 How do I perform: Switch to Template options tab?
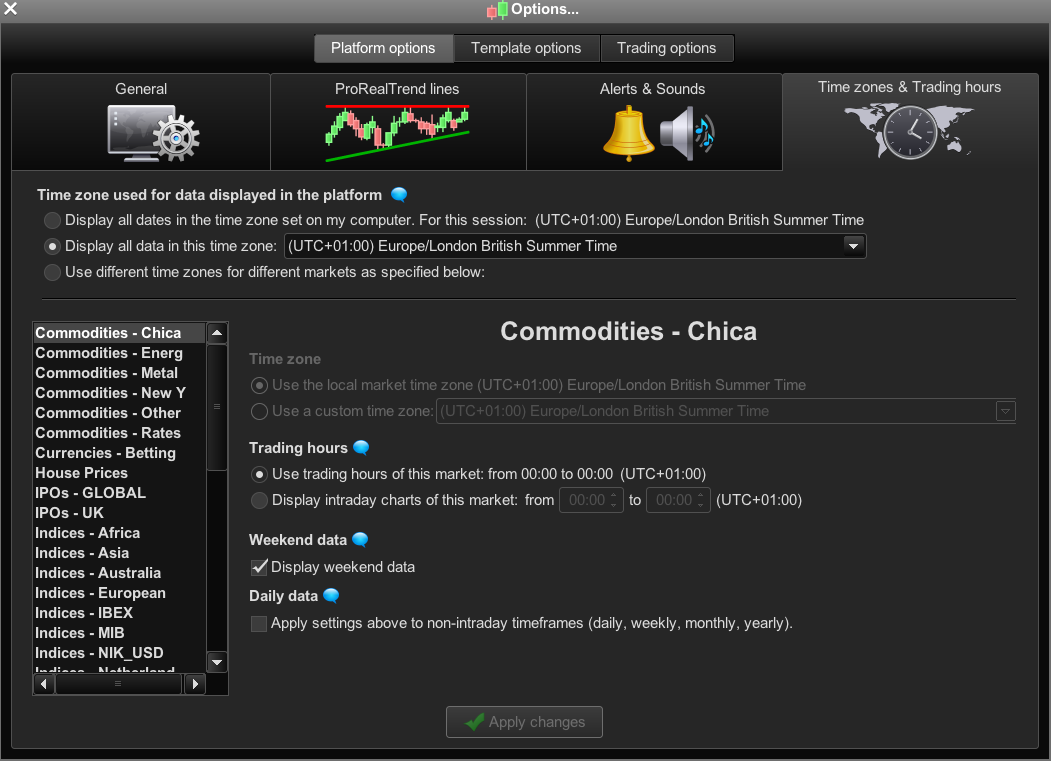click(526, 48)
